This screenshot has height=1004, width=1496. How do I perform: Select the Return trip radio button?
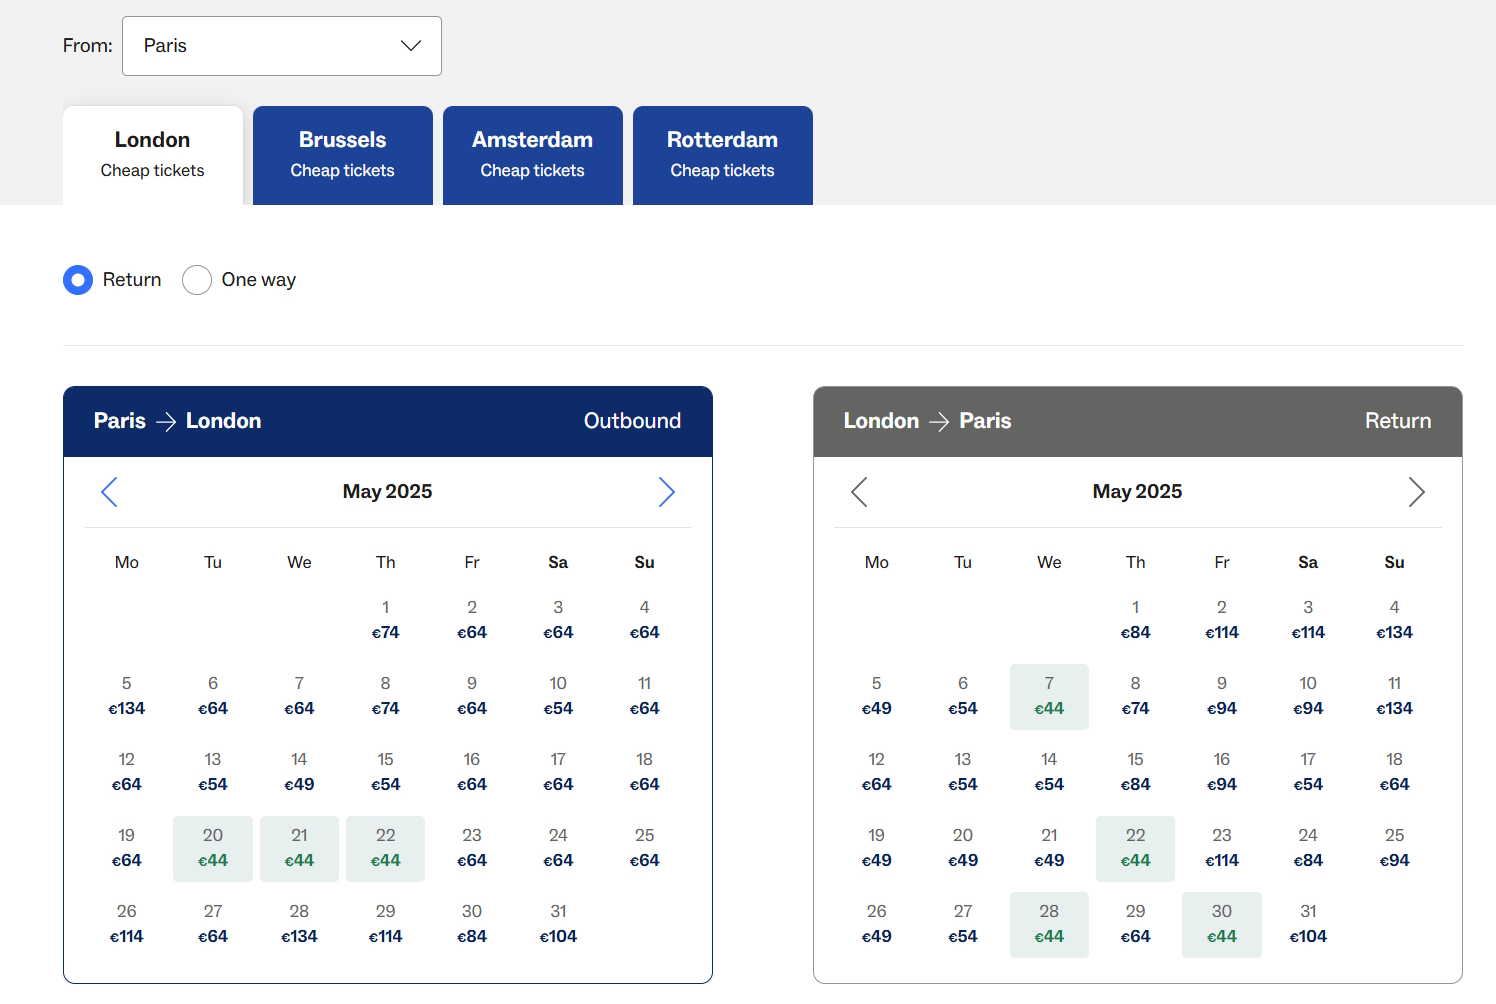coord(78,280)
